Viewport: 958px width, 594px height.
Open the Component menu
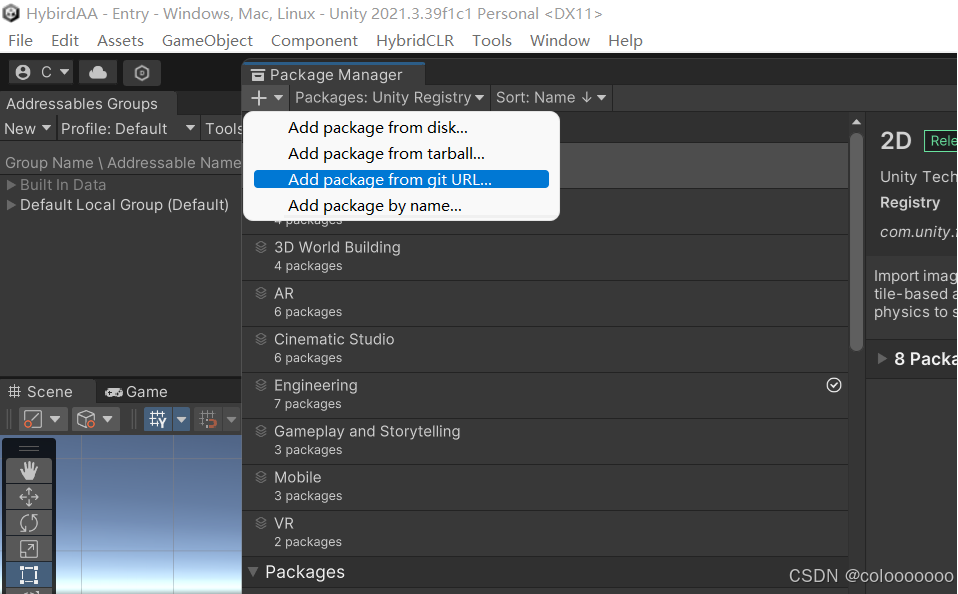(x=314, y=40)
